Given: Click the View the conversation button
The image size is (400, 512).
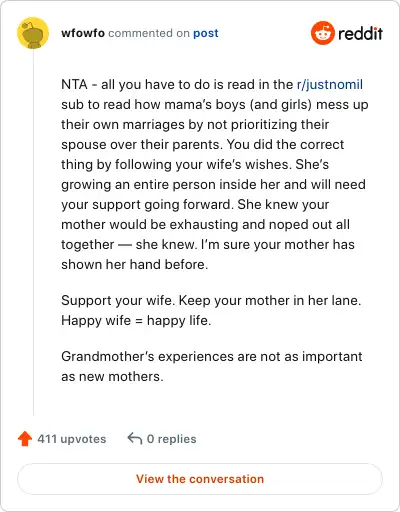Looking at the screenshot, I should point(200,479).
